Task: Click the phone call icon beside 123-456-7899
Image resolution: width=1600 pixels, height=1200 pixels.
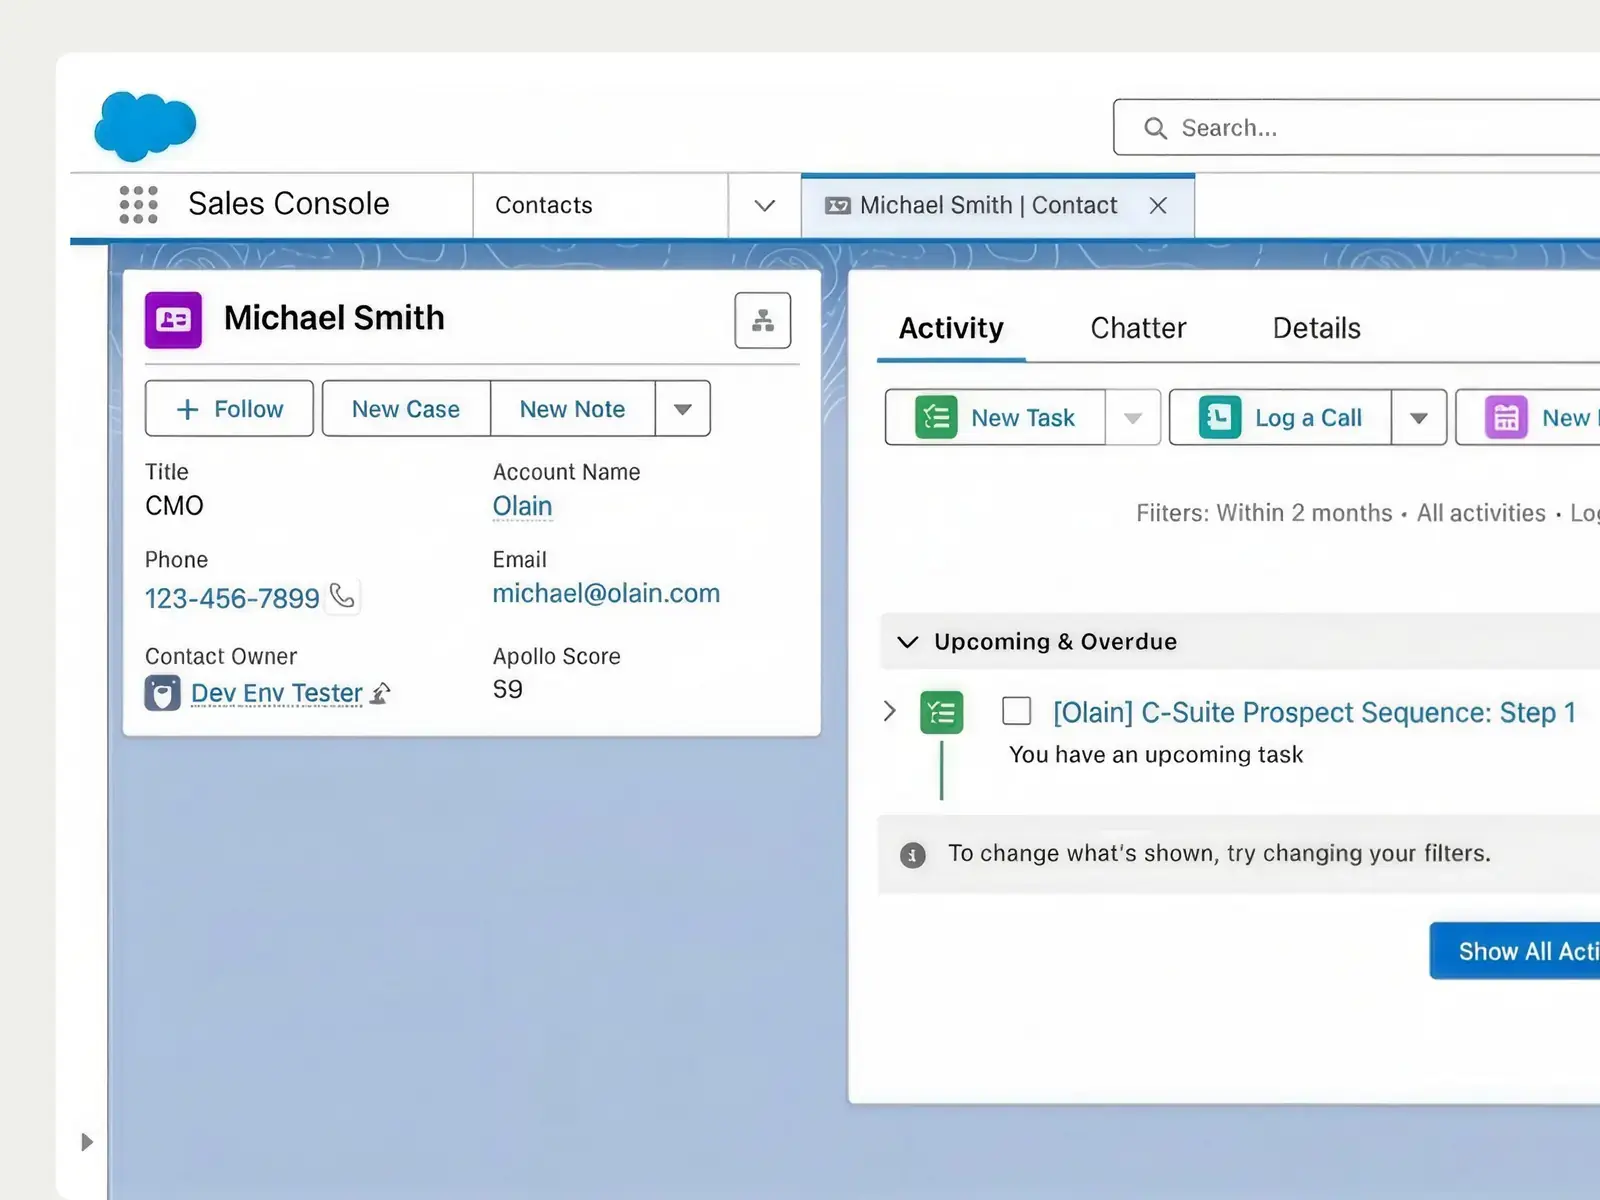Action: click(343, 596)
